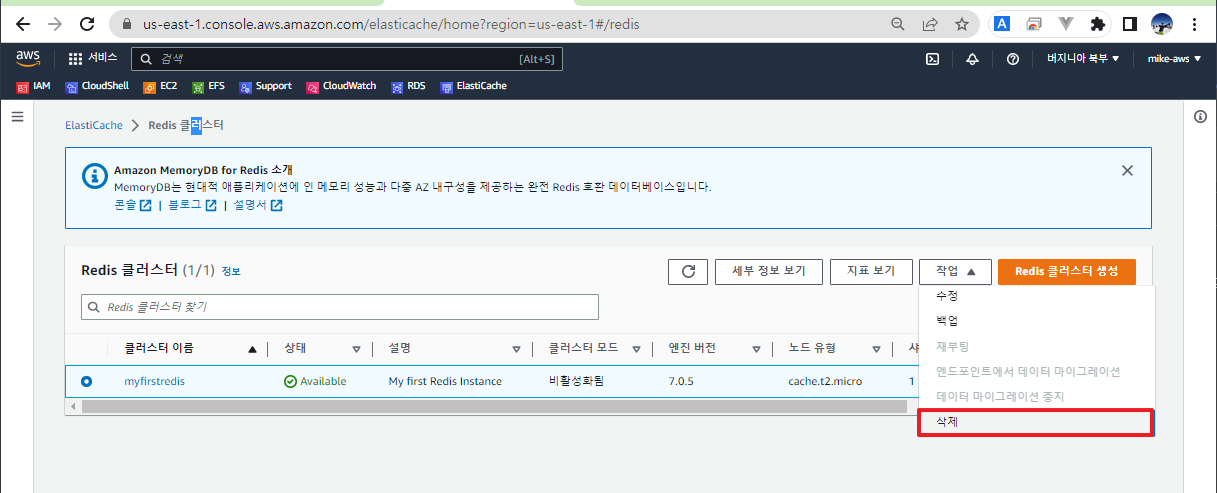Refresh the Redis clusters list

(688, 271)
